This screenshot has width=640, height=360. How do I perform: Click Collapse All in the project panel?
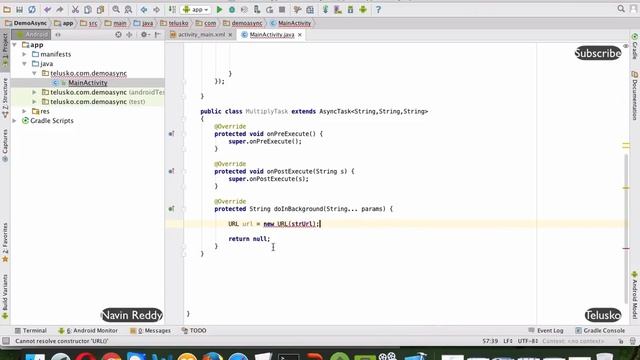tap(129, 35)
